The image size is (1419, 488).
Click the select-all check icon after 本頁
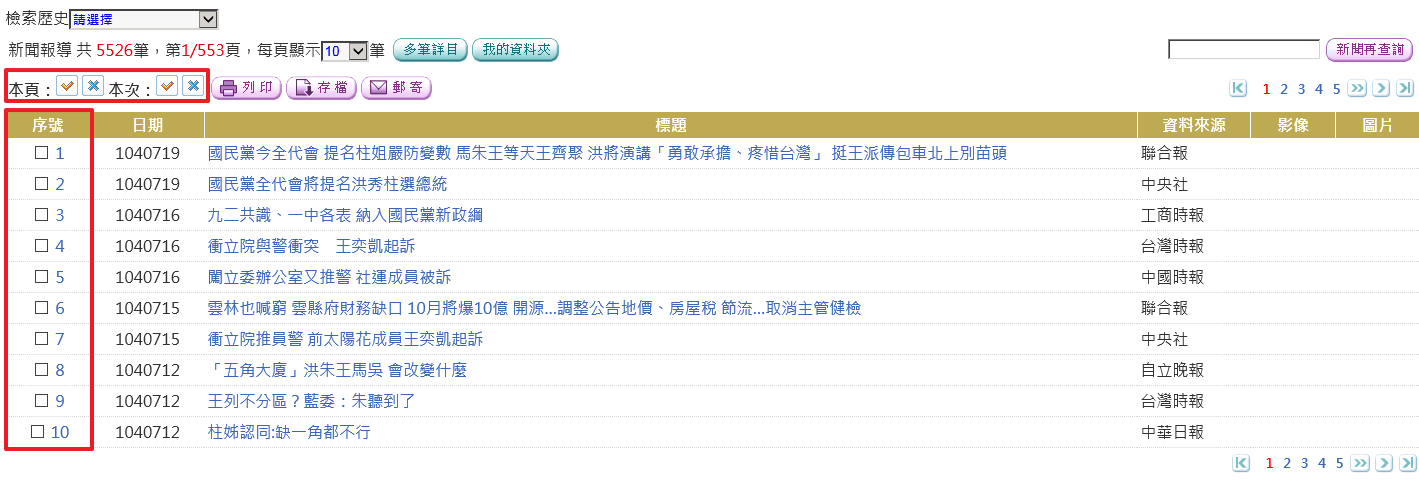click(67, 87)
